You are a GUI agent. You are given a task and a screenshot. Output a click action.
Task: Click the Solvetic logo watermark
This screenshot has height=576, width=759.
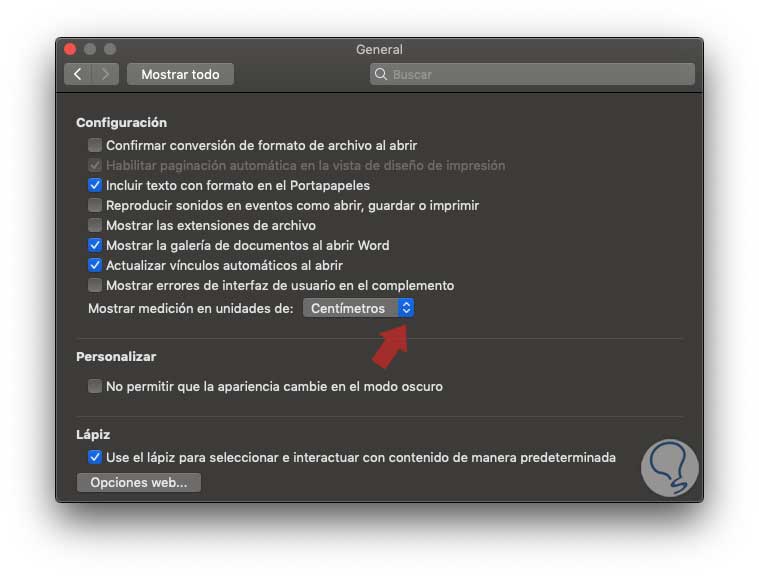pyautogui.click(x=670, y=468)
